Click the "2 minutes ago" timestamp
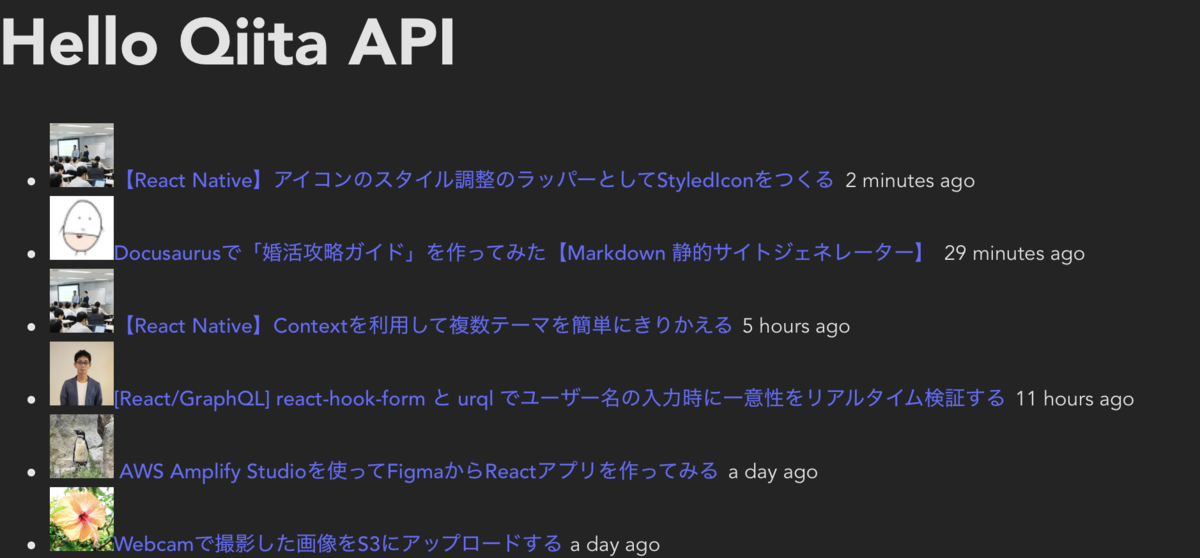The width and height of the screenshot is (1200, 558). pos(910,181)
